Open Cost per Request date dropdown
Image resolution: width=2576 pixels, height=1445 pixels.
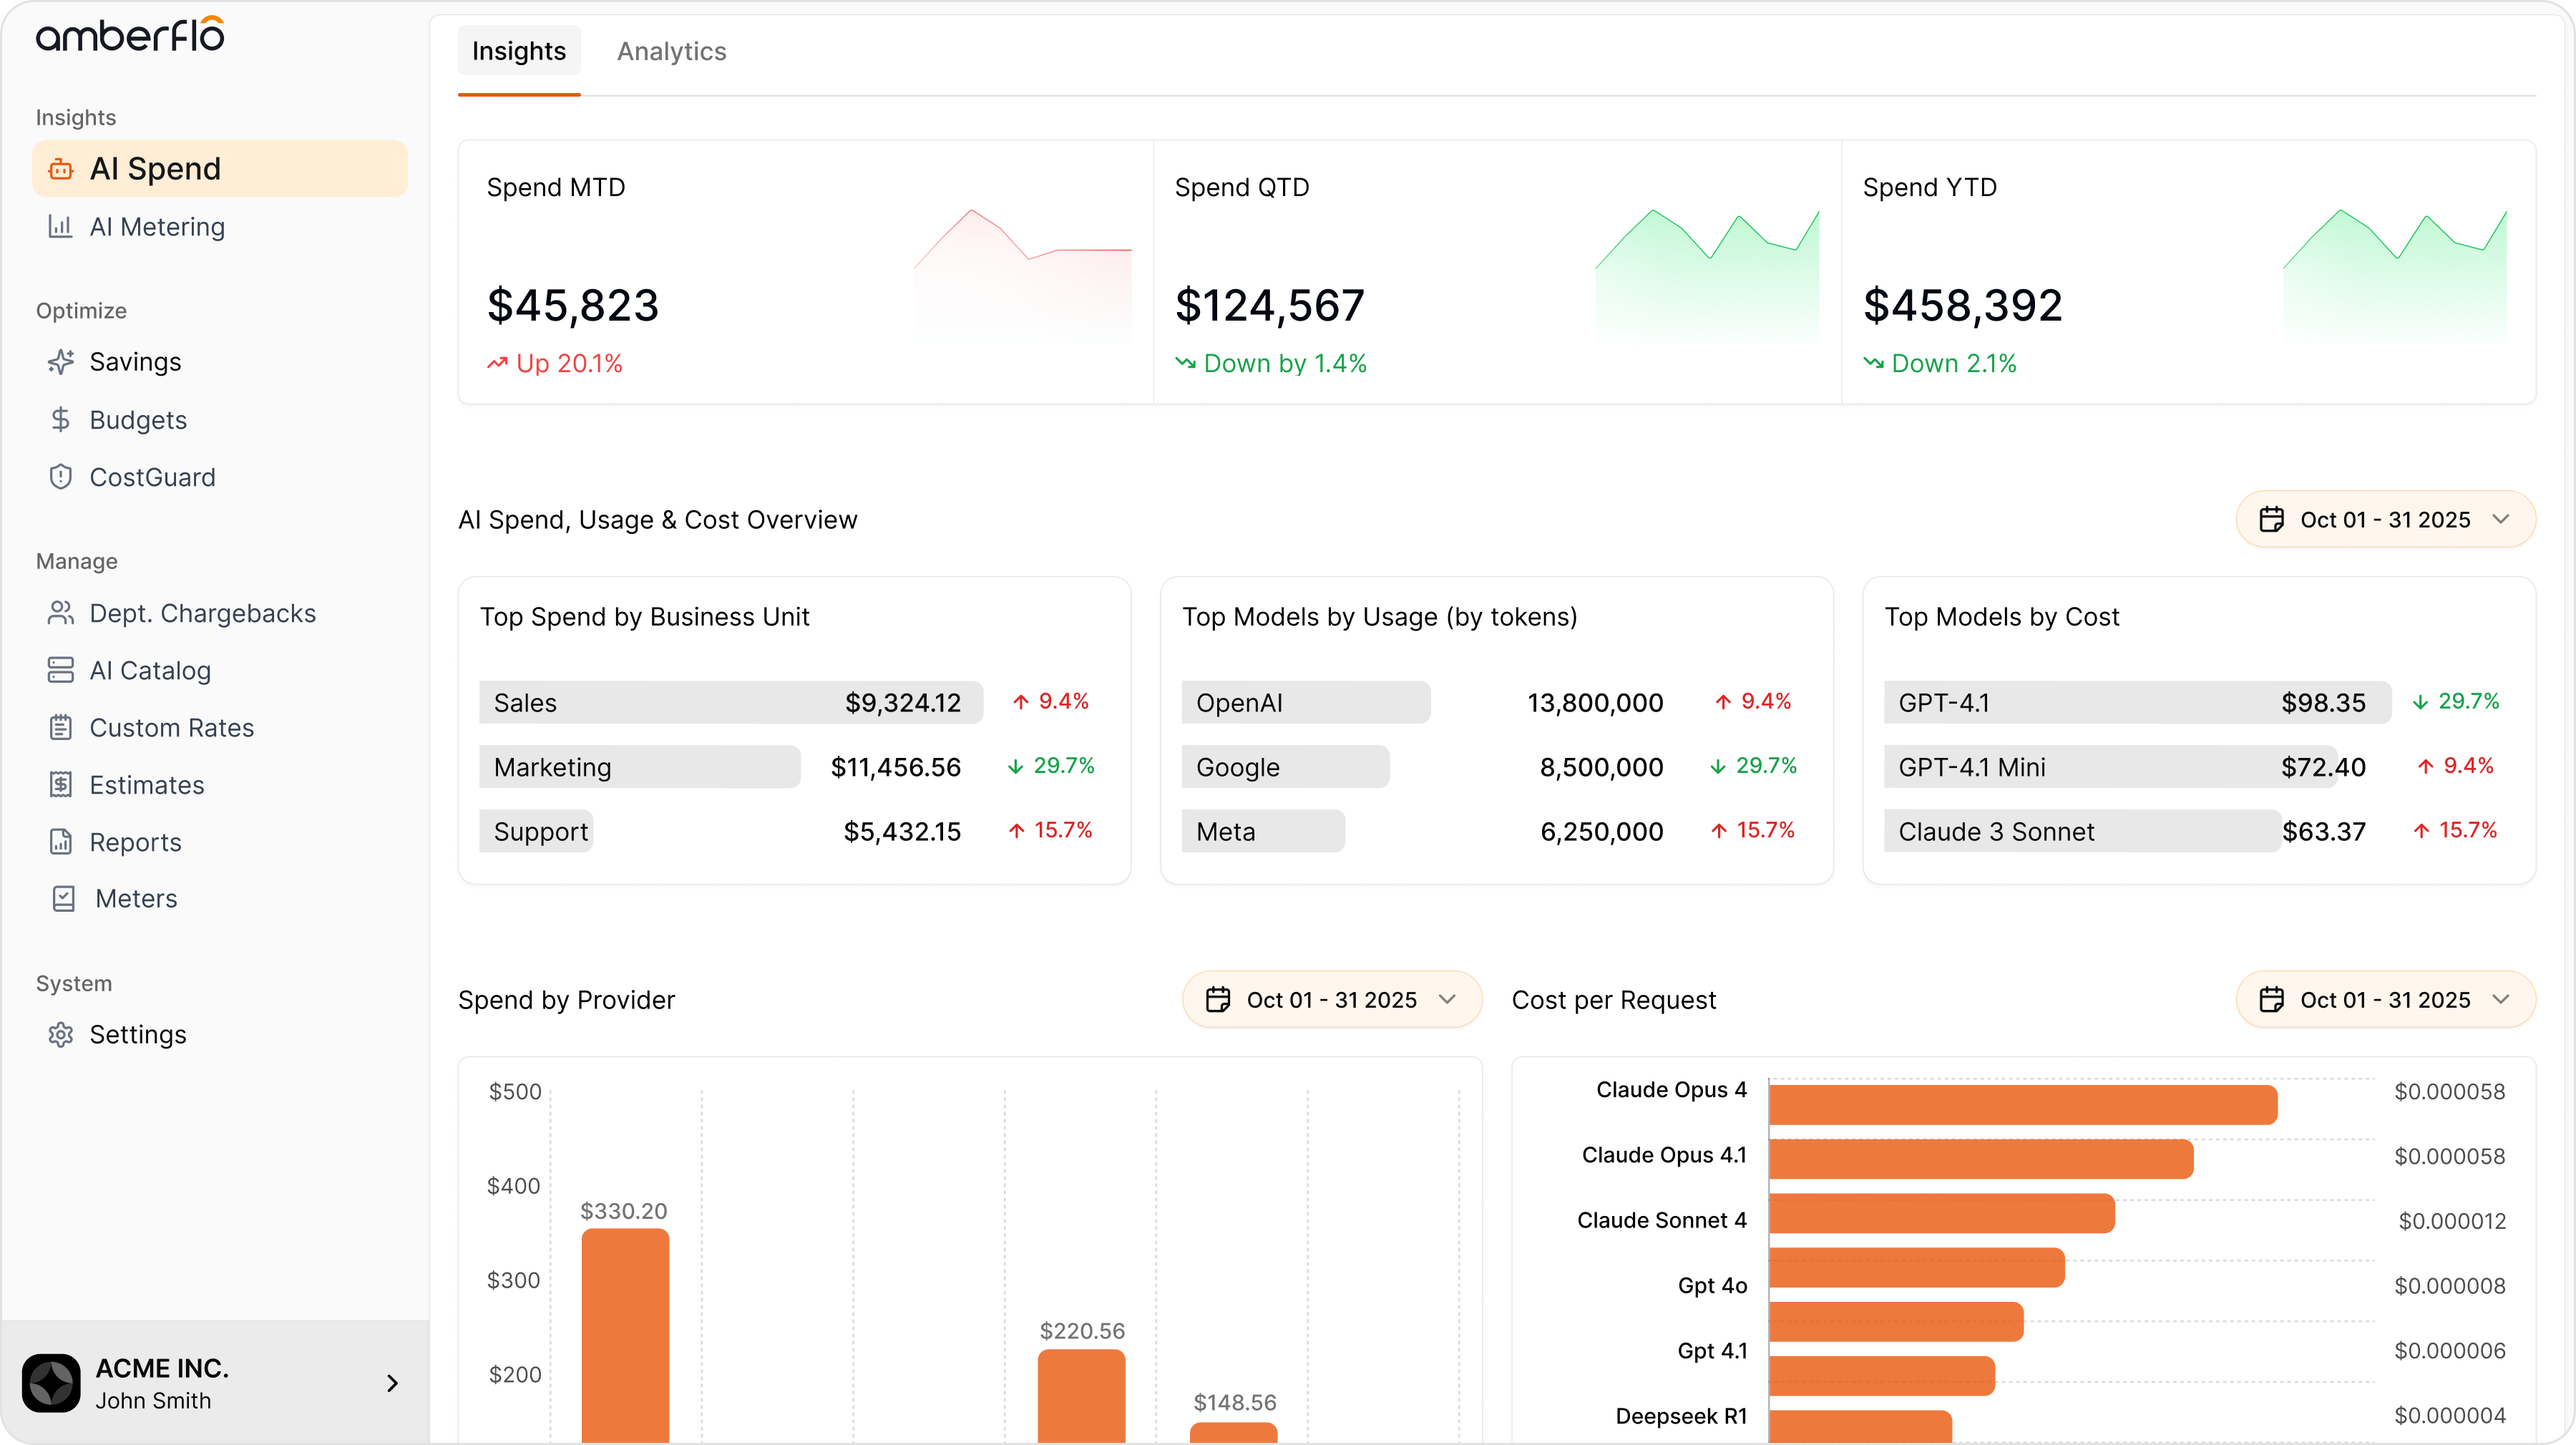(x=2385, y=1000)
